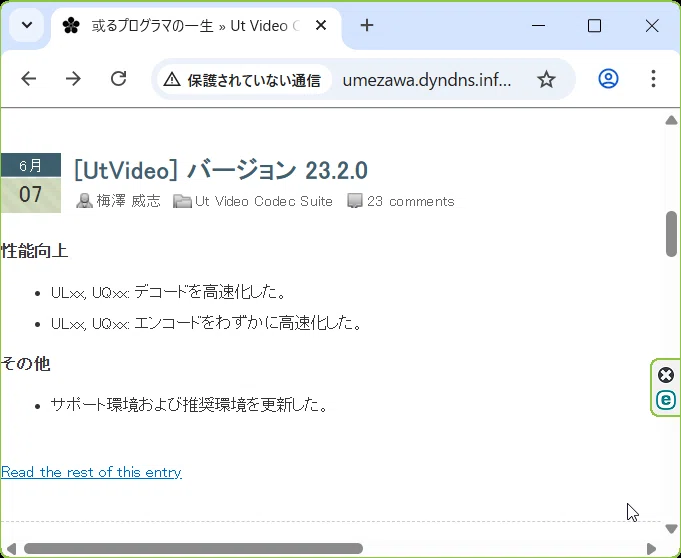Close the Ut Video browser tab
The width and height of the screenshot is (681, 558).
321,26
